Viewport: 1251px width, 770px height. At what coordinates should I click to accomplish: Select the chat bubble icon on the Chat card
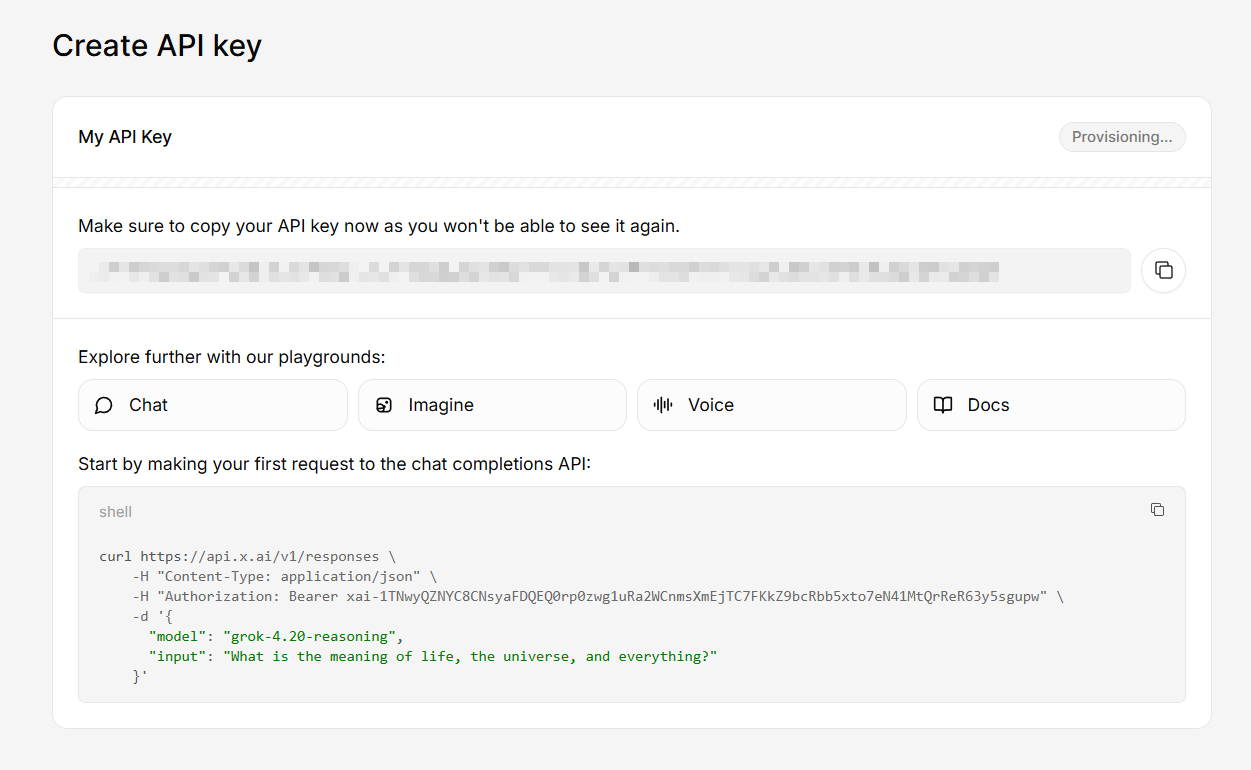pos(103,405)
